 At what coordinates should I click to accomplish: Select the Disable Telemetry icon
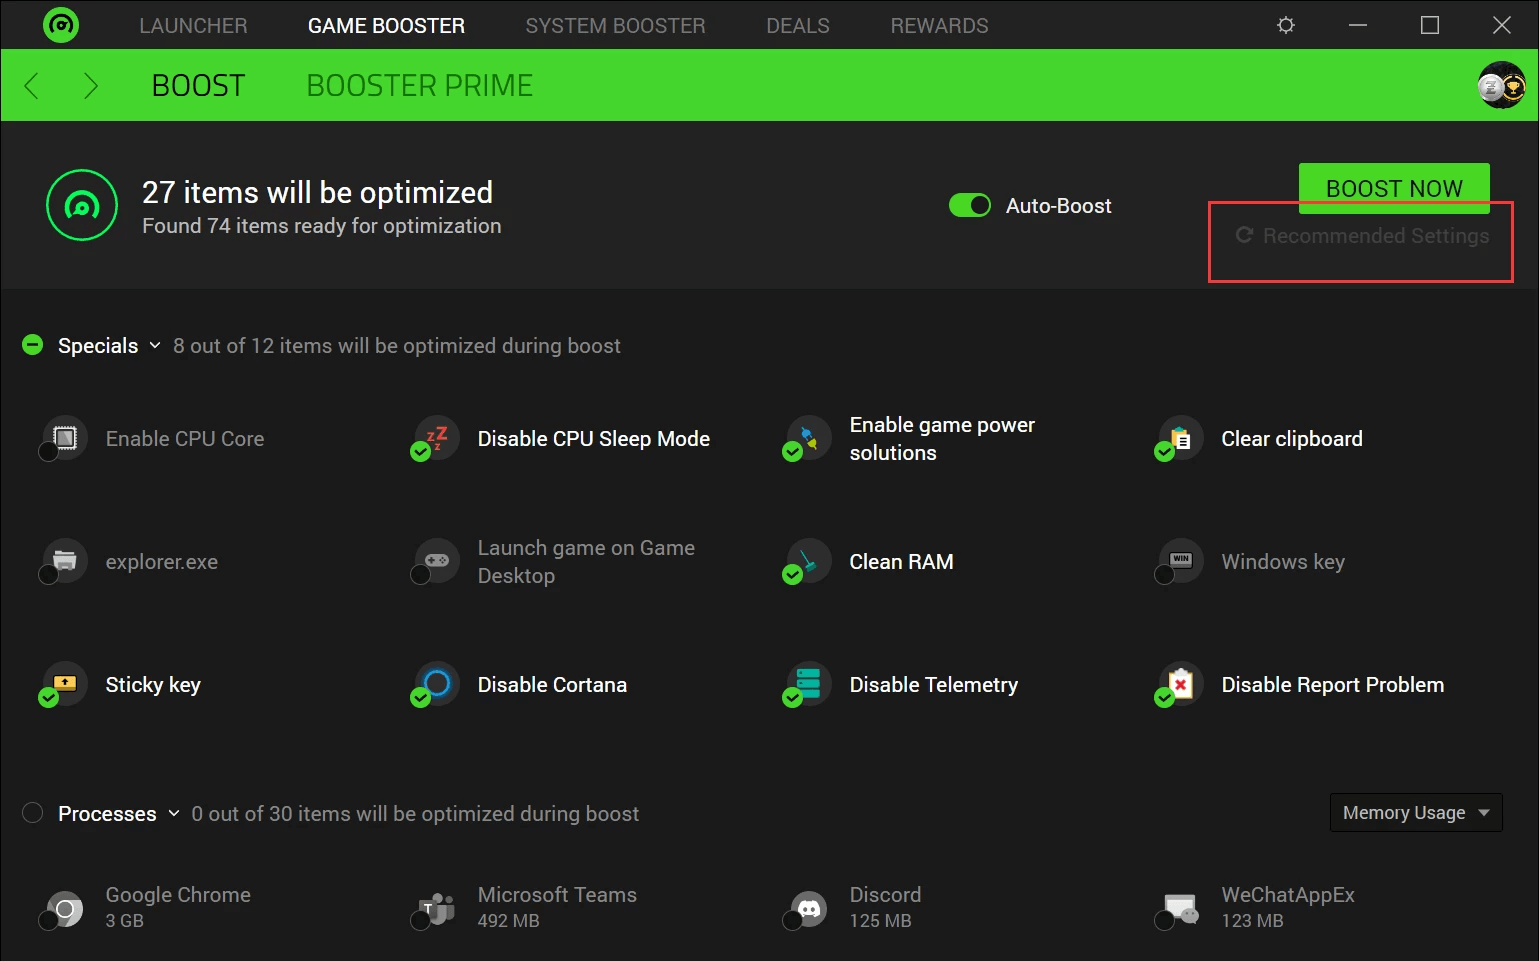tap(808, 684)
